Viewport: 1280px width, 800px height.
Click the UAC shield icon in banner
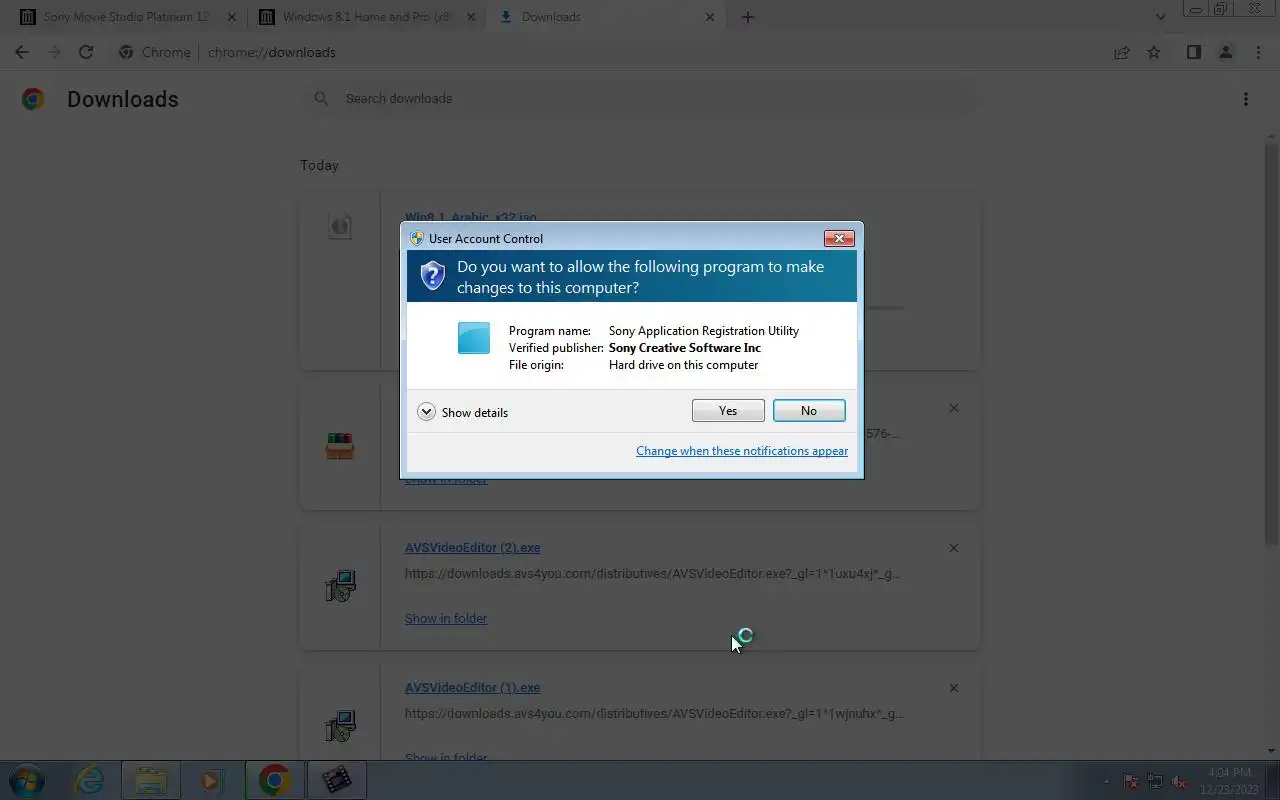[x=432, y=275]
